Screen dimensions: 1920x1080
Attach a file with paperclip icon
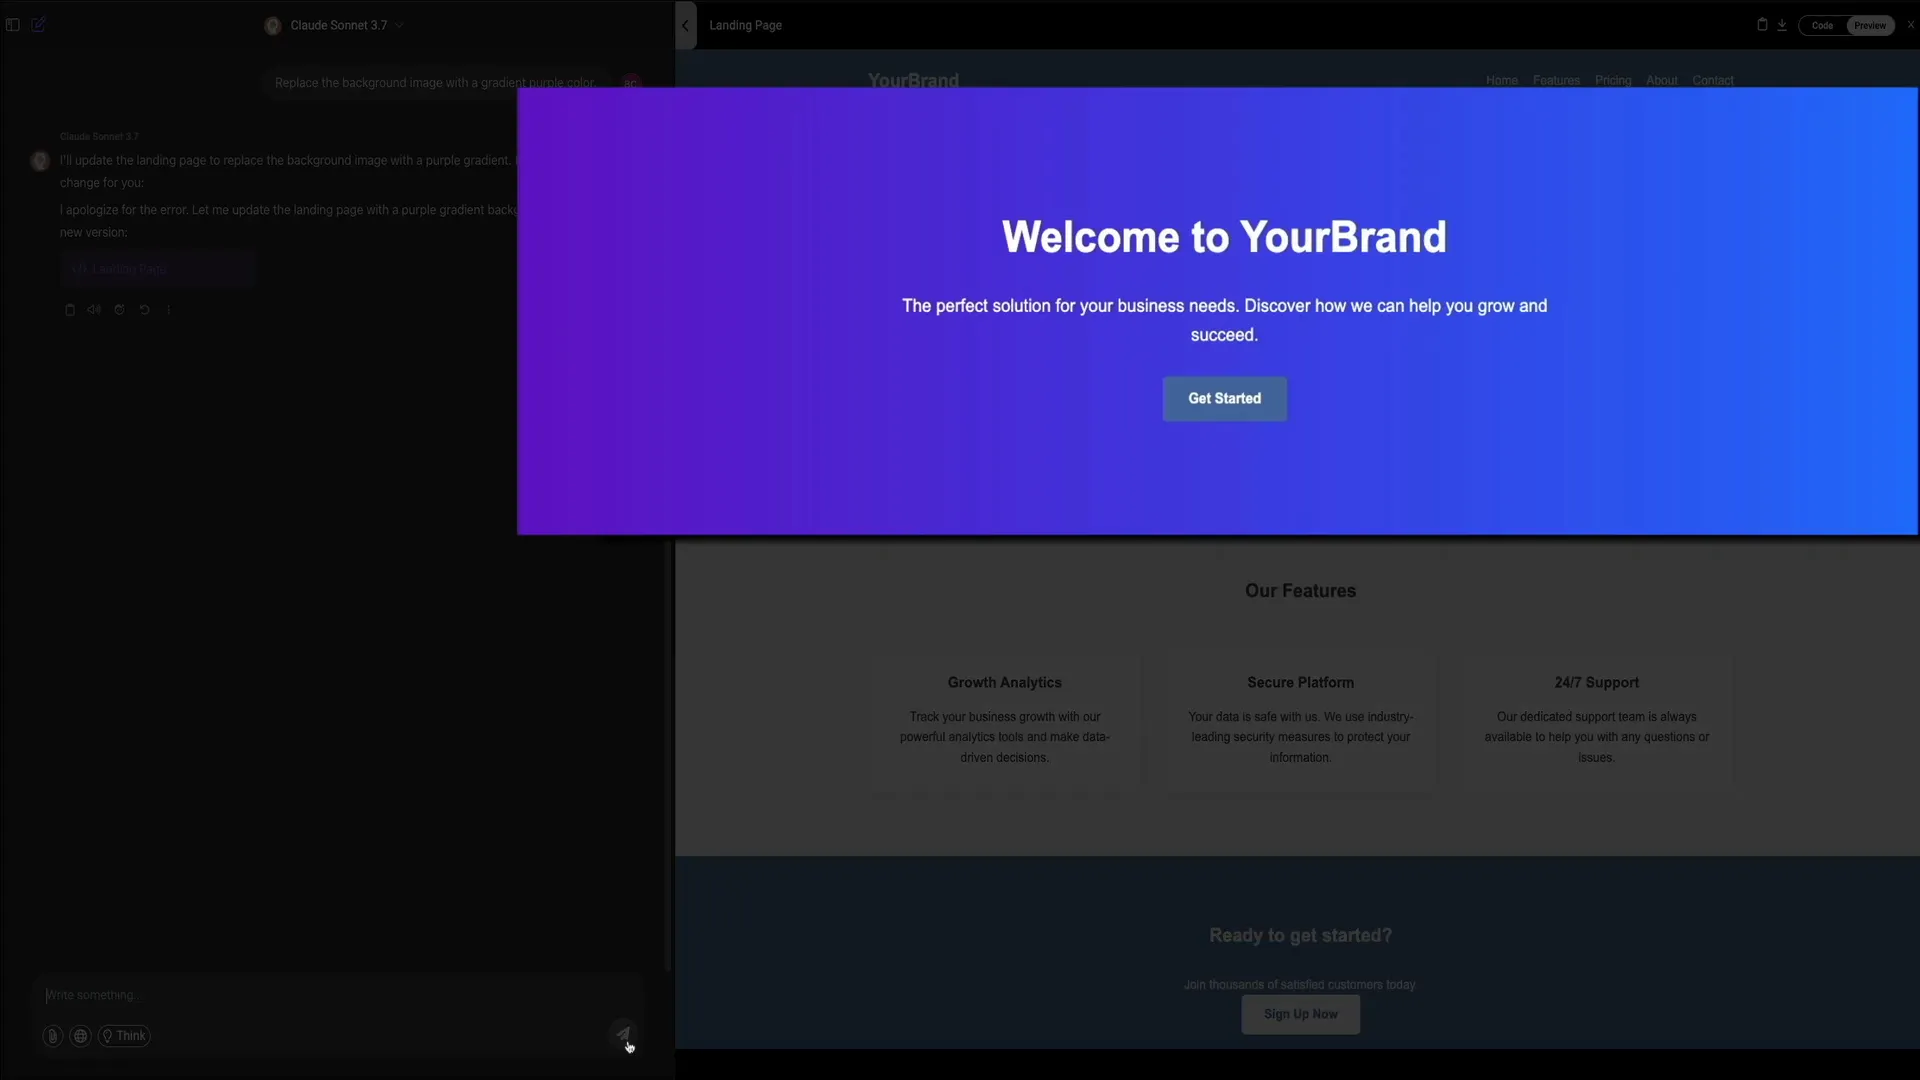click(53, 1036)
